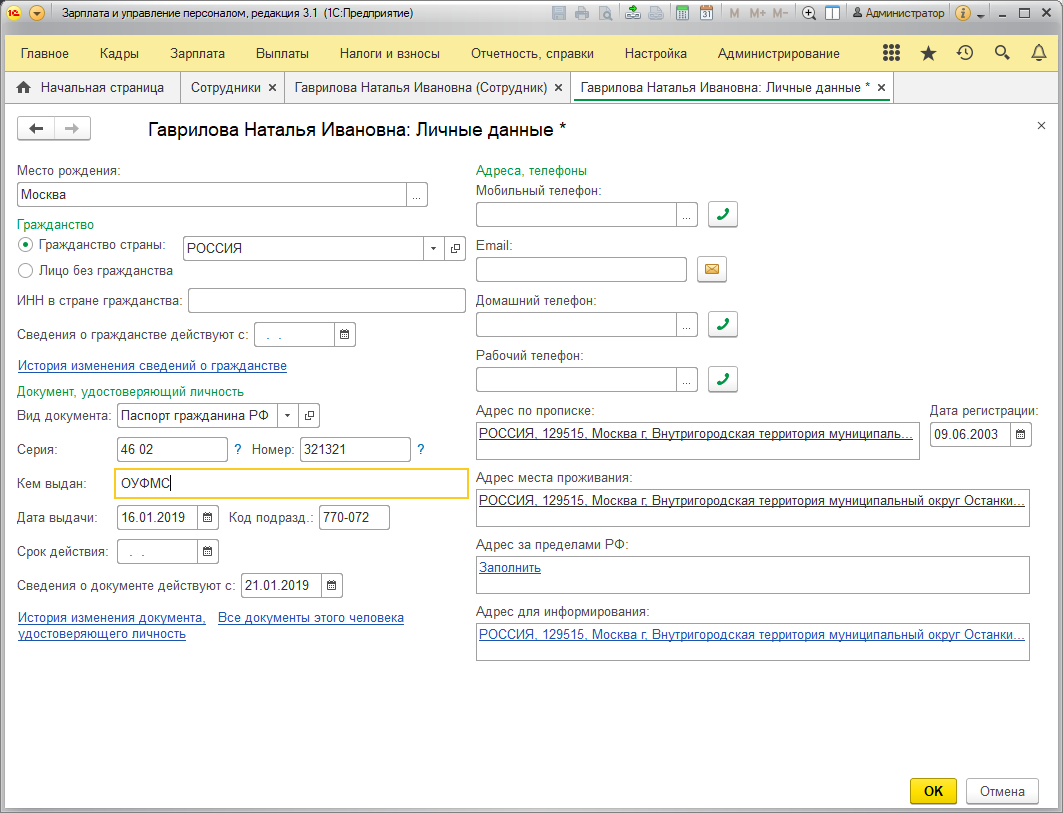Expand the Вид документа dropdown list
Screen dimensions: 1063x813
coord(287,415)
